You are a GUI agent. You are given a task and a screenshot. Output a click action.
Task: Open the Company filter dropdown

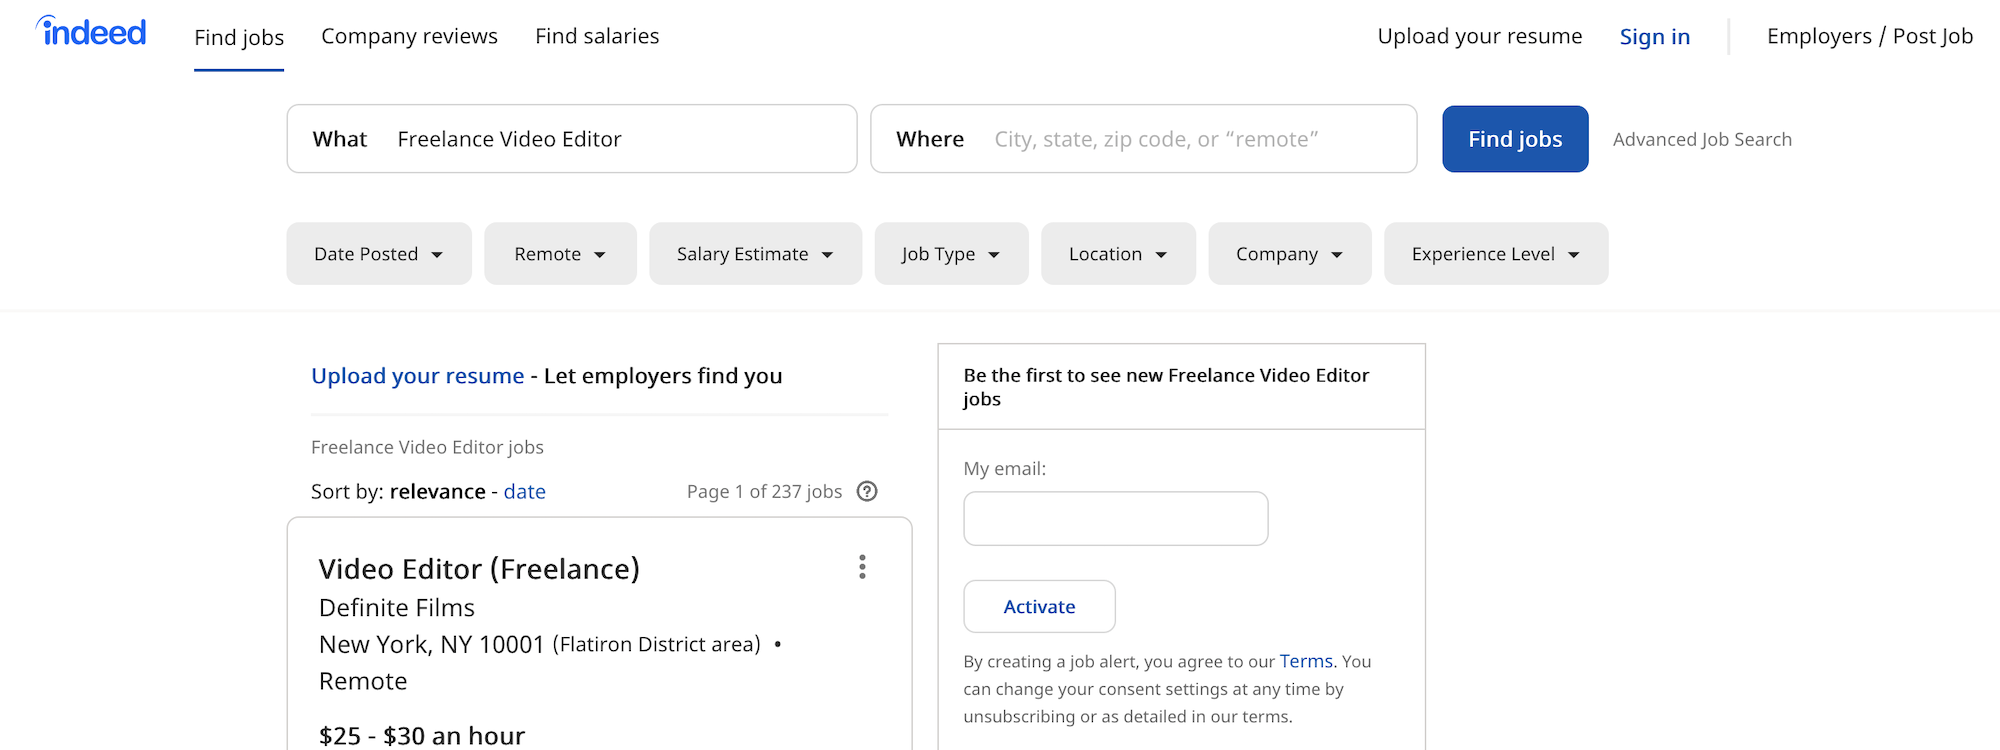1289,254
